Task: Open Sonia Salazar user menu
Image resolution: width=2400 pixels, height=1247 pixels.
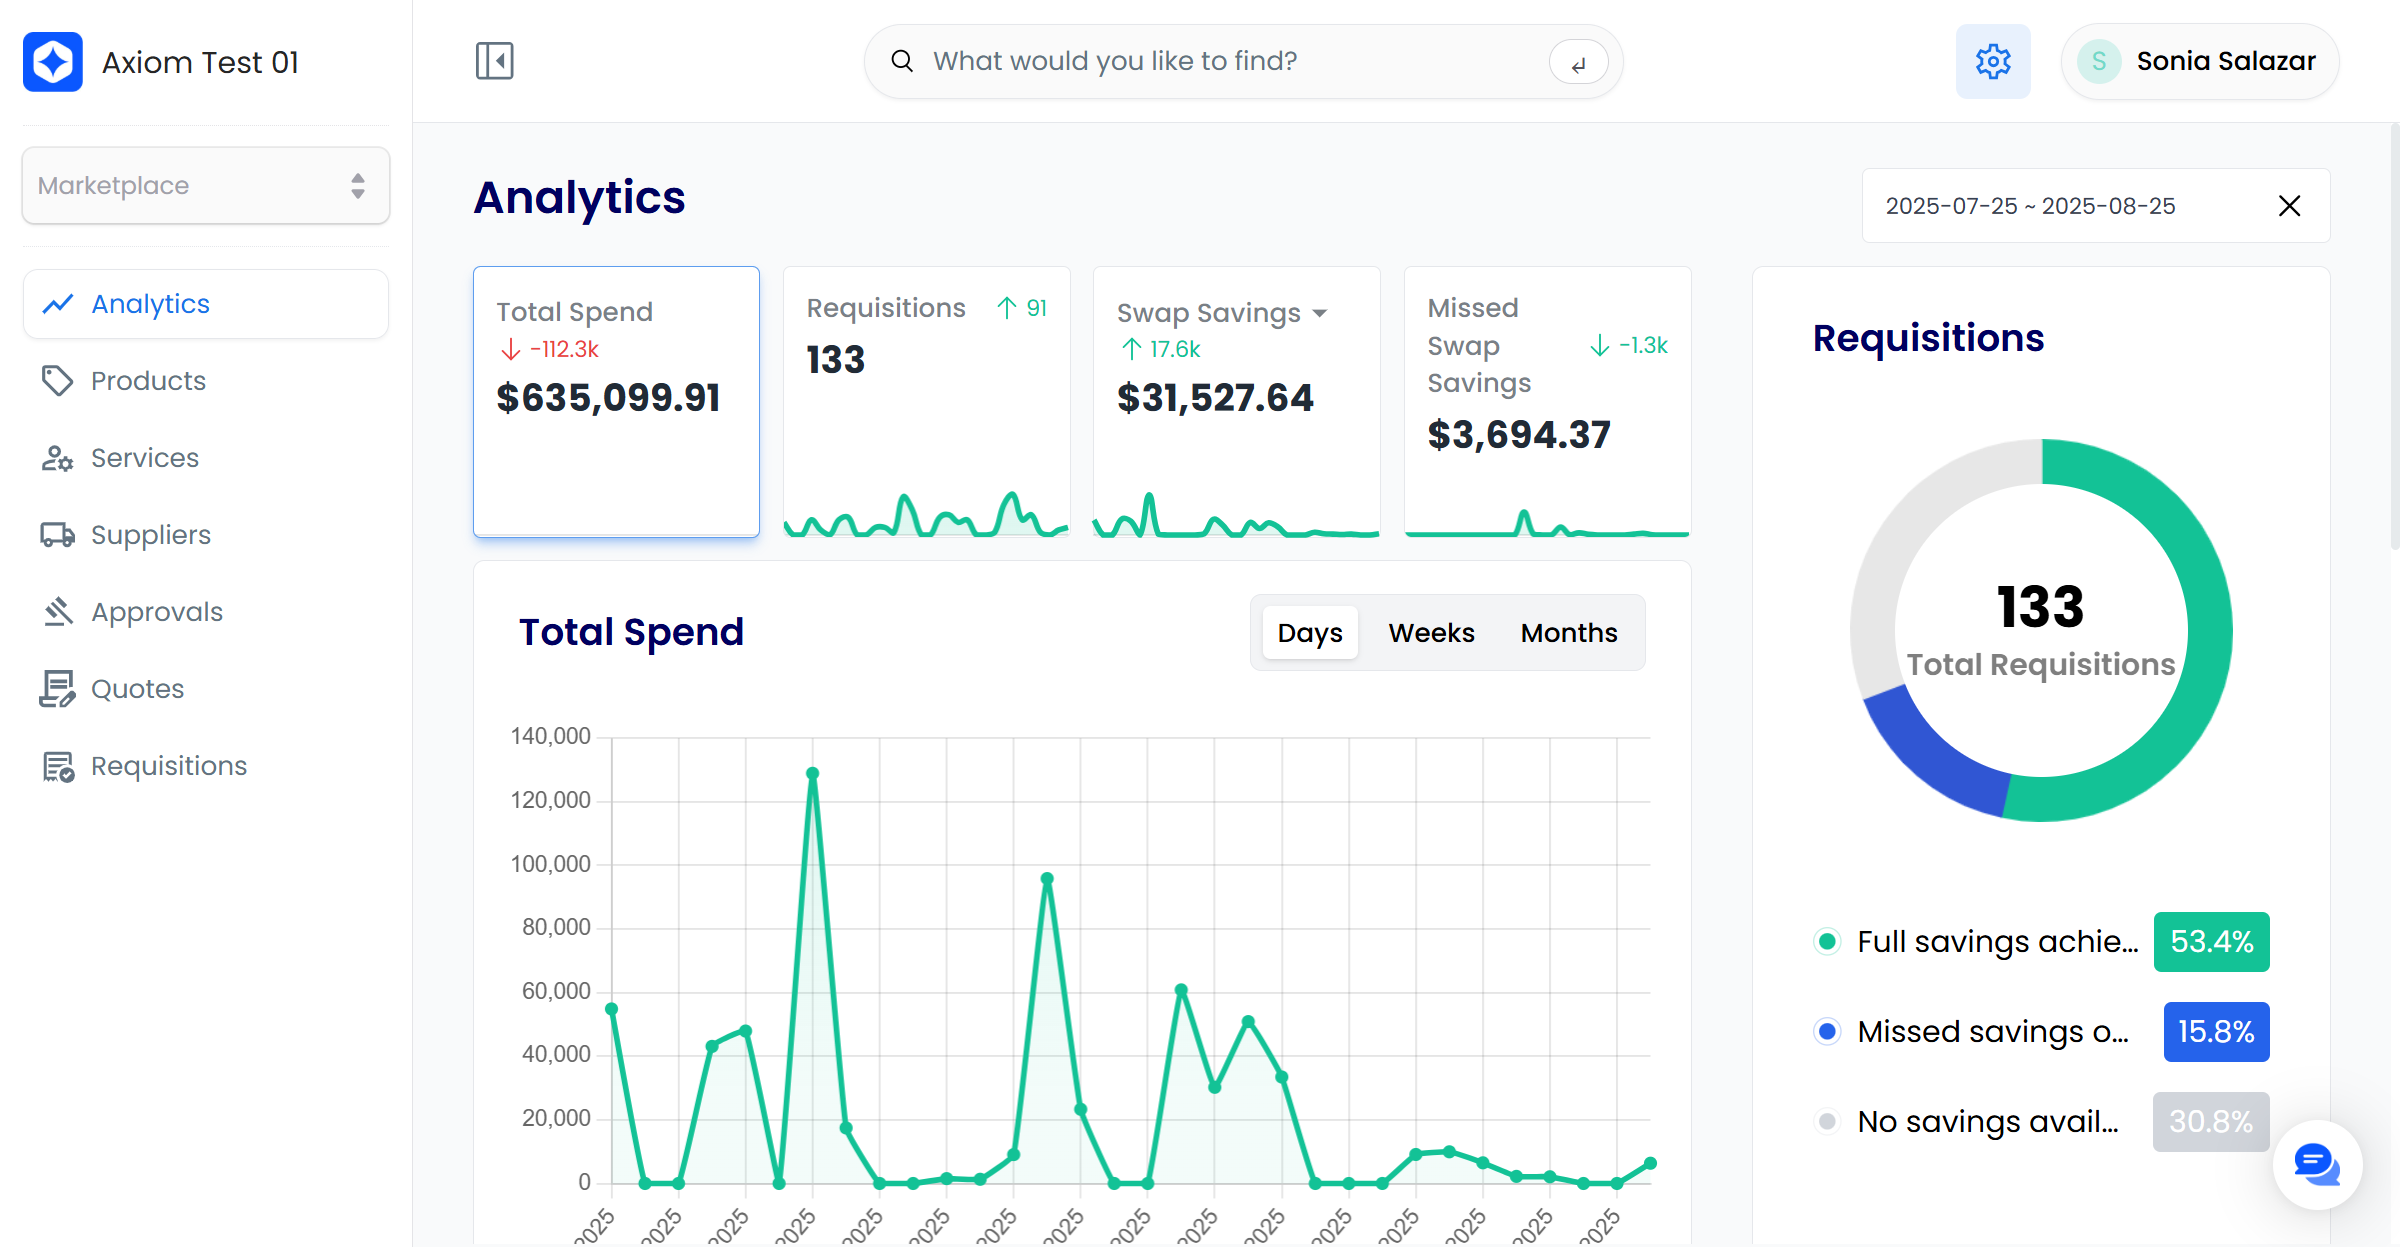Action: point(2200,62)
